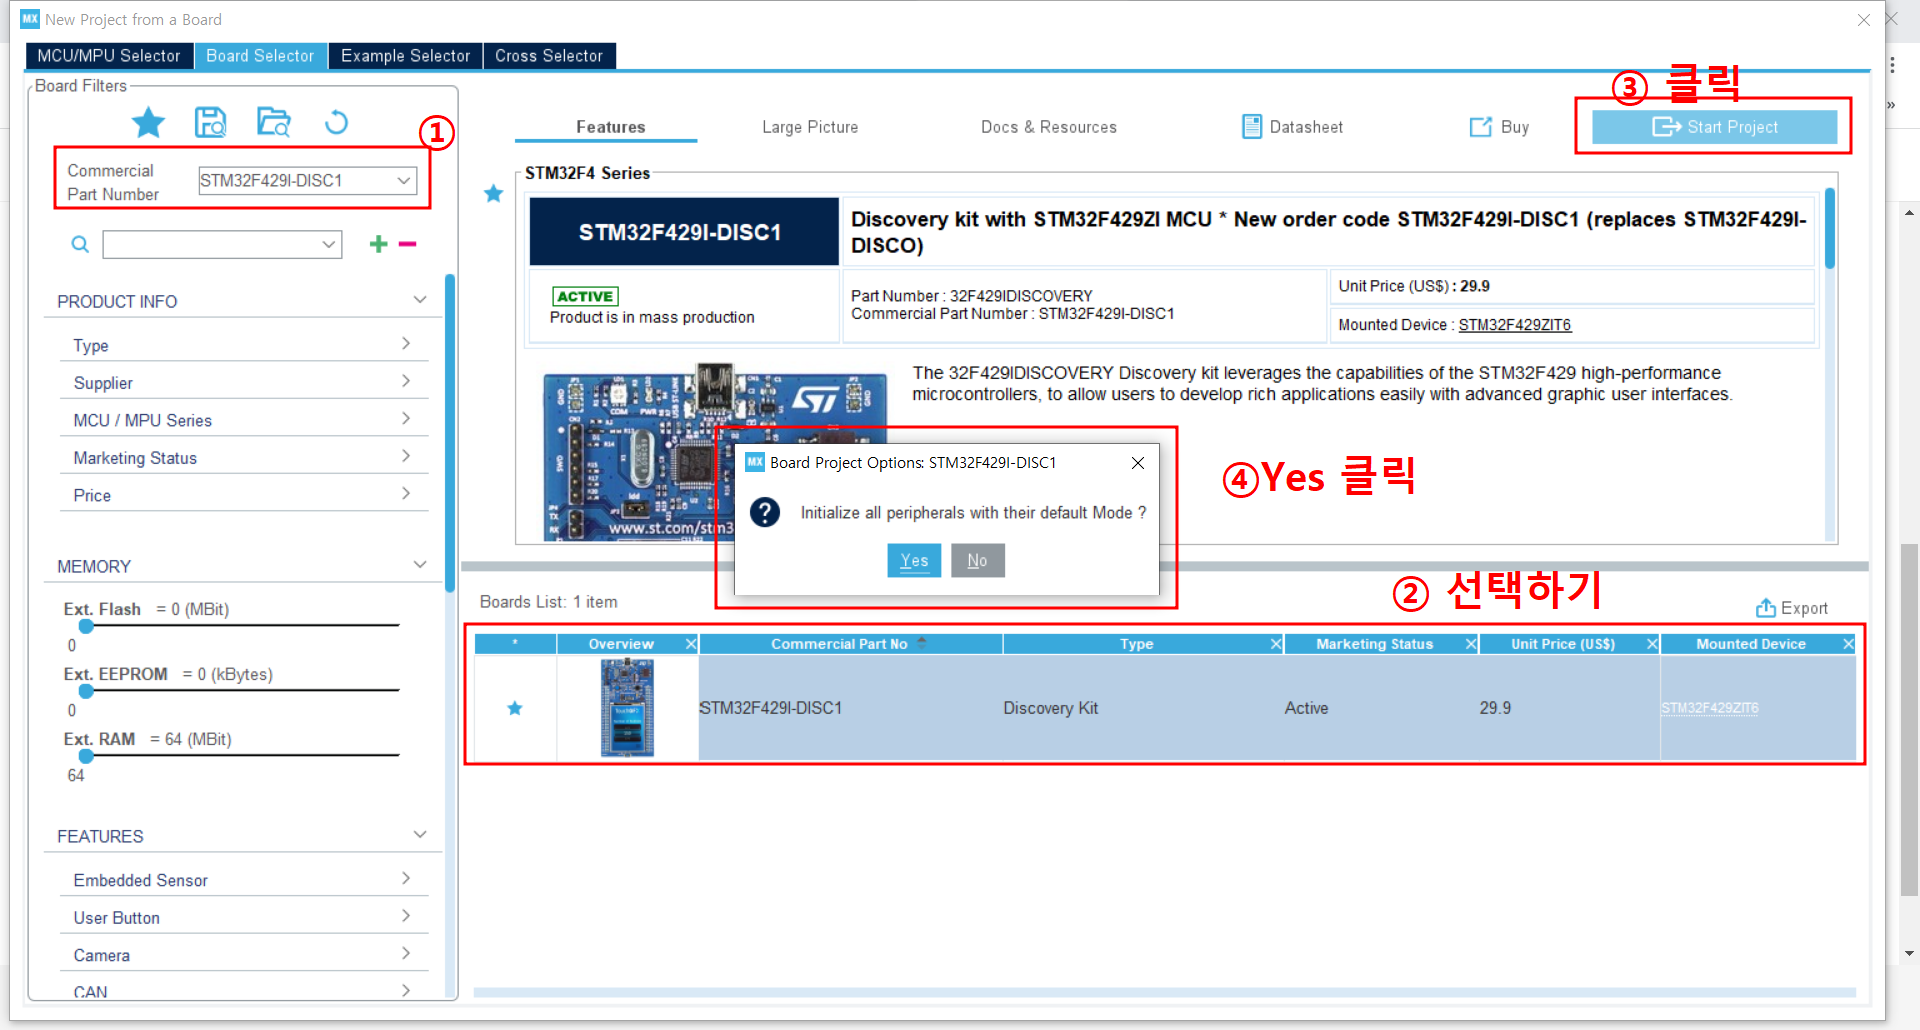Click the MX logo in the window title
Viewport: 1920px width, 1030px height.
pos(30,19)
